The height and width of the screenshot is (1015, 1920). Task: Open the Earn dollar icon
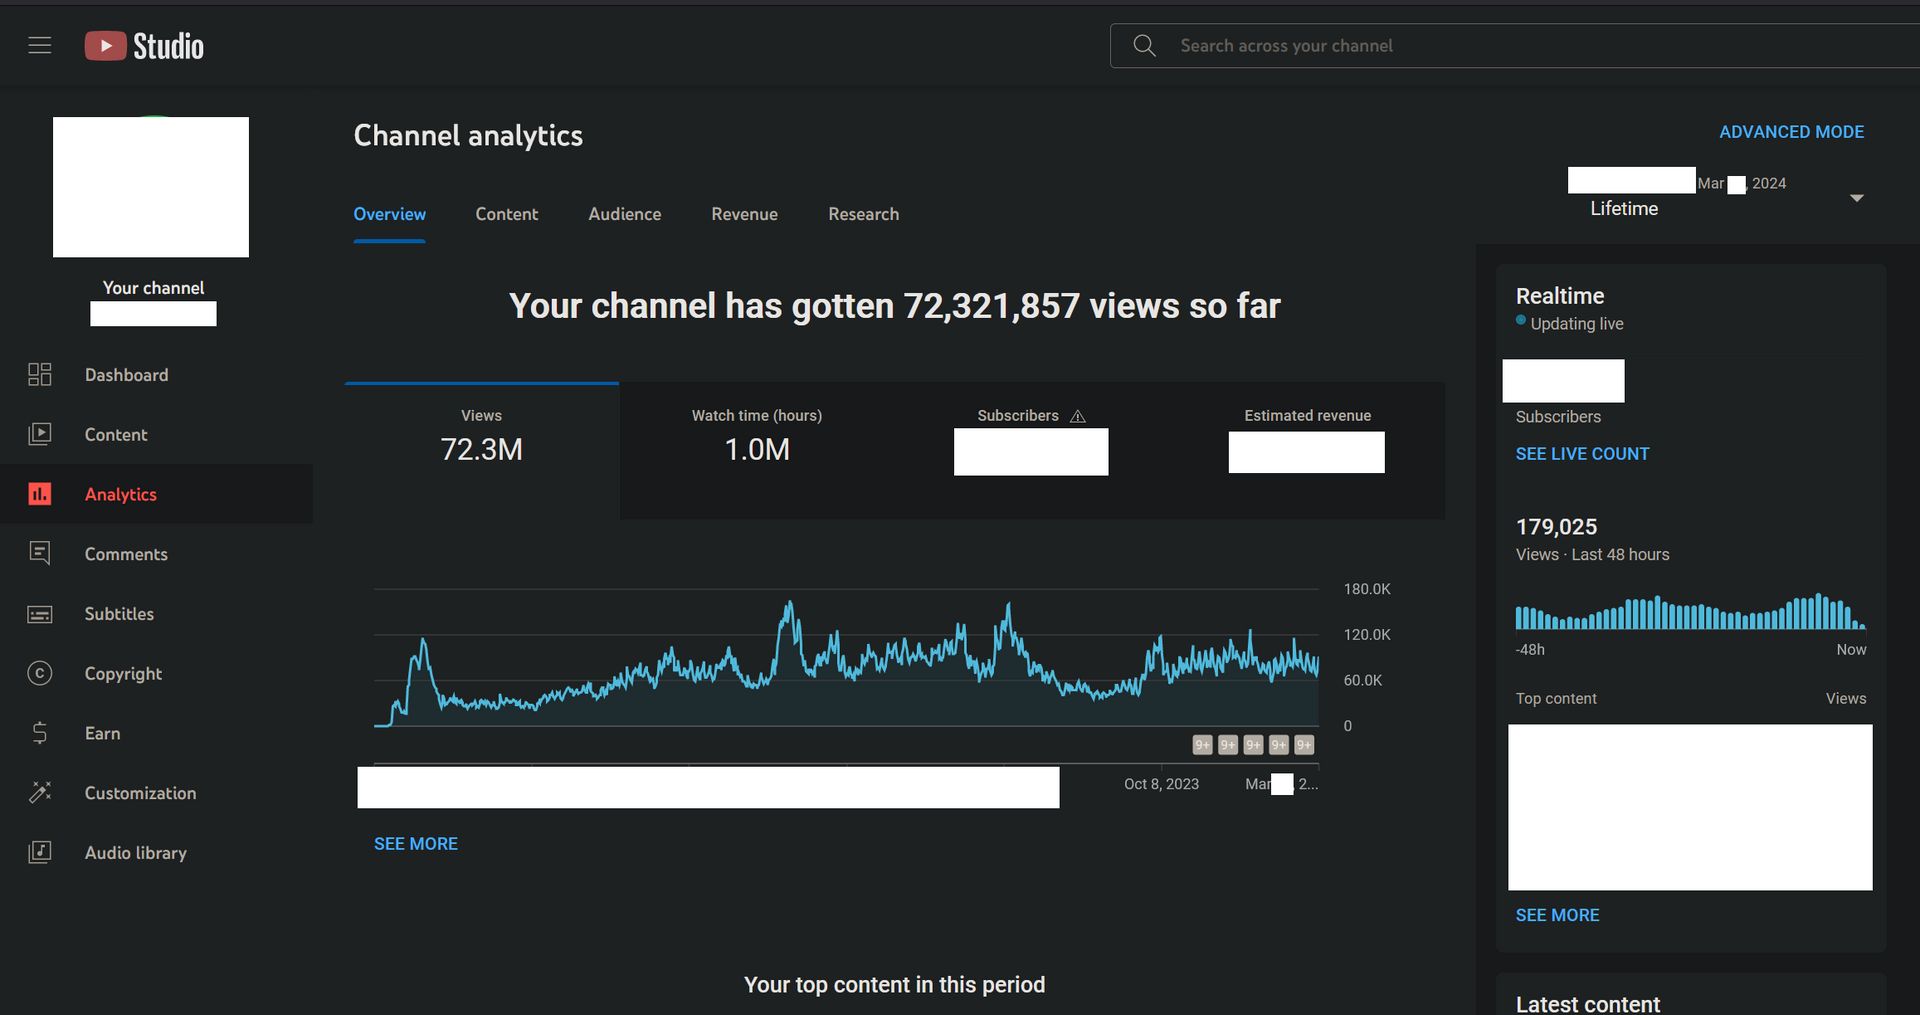[x=40, y=733]
